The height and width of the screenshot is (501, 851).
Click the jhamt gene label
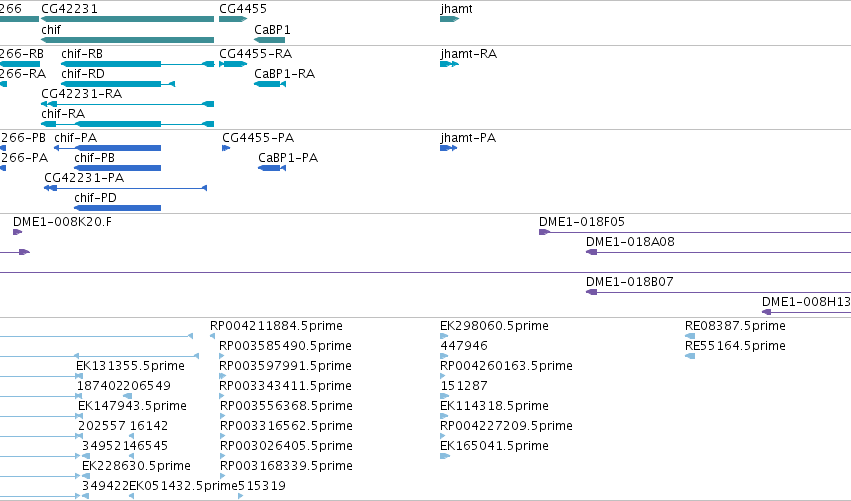[456, 9]
